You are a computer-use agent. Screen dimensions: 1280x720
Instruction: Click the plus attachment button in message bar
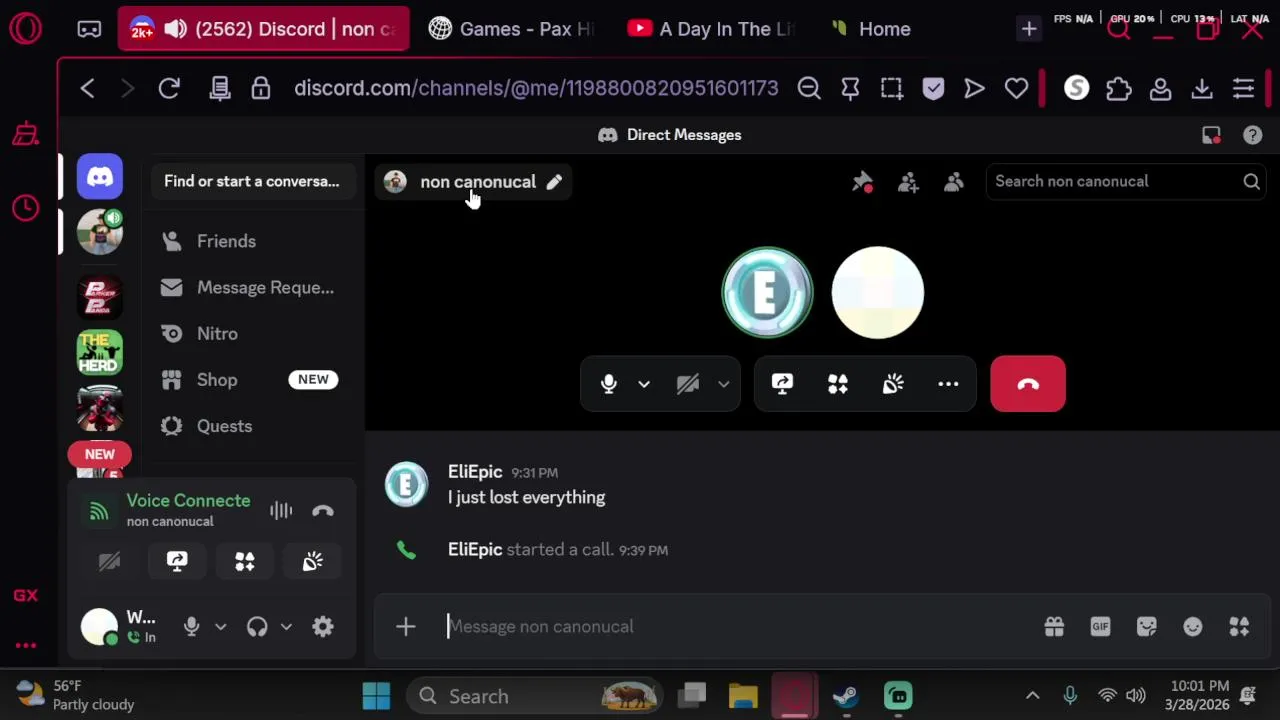pyautogui.click(x=405, y=627)
